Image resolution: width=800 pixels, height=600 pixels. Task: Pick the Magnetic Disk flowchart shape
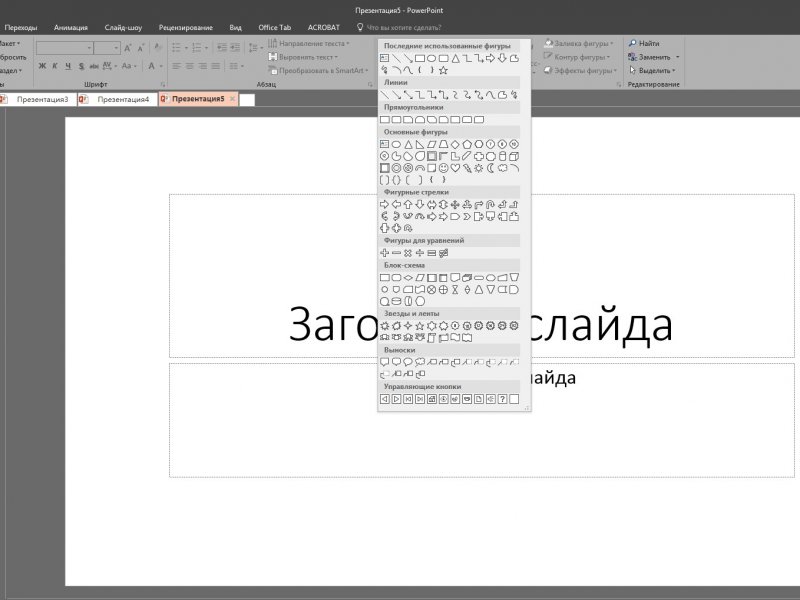[396, 302]
